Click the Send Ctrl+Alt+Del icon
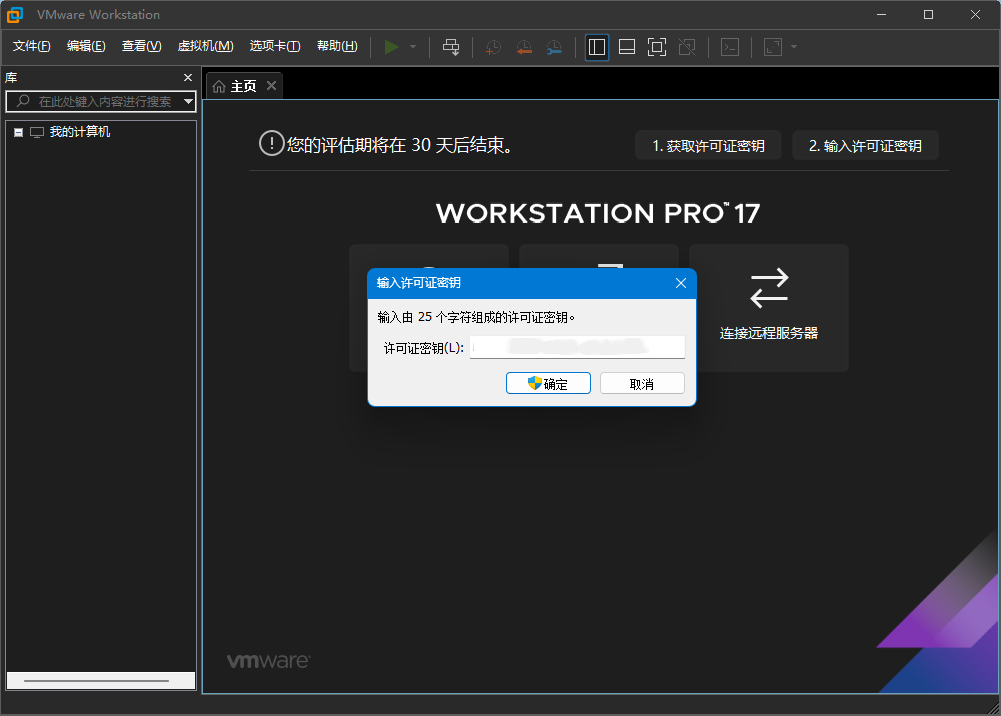 451,46
